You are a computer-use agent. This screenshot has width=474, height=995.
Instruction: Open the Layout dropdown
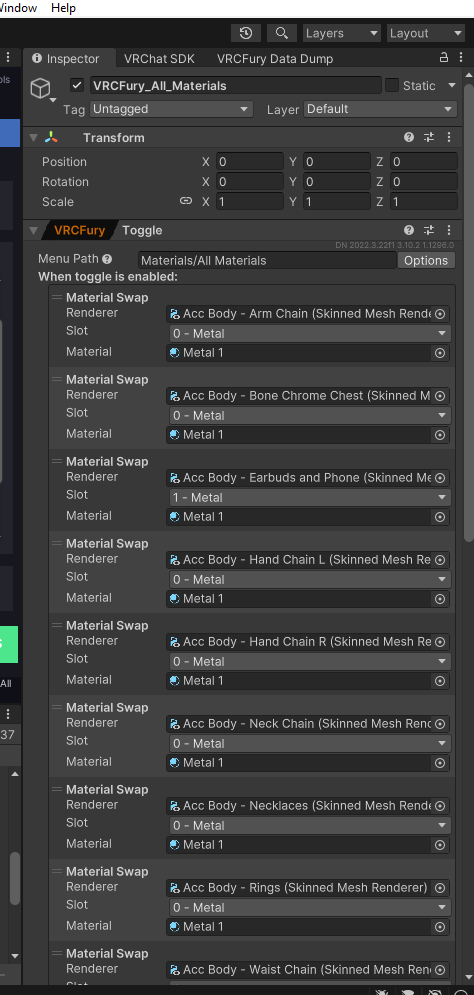(x=426, y=33)
